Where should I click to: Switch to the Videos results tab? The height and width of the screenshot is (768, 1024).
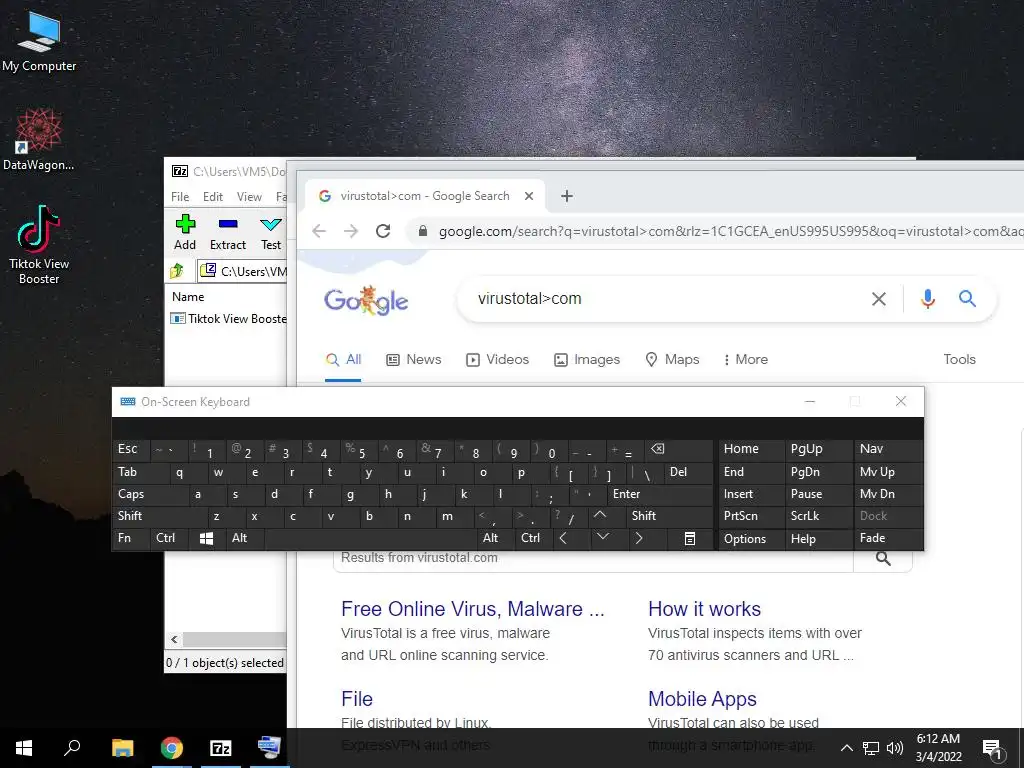[498, 360]
